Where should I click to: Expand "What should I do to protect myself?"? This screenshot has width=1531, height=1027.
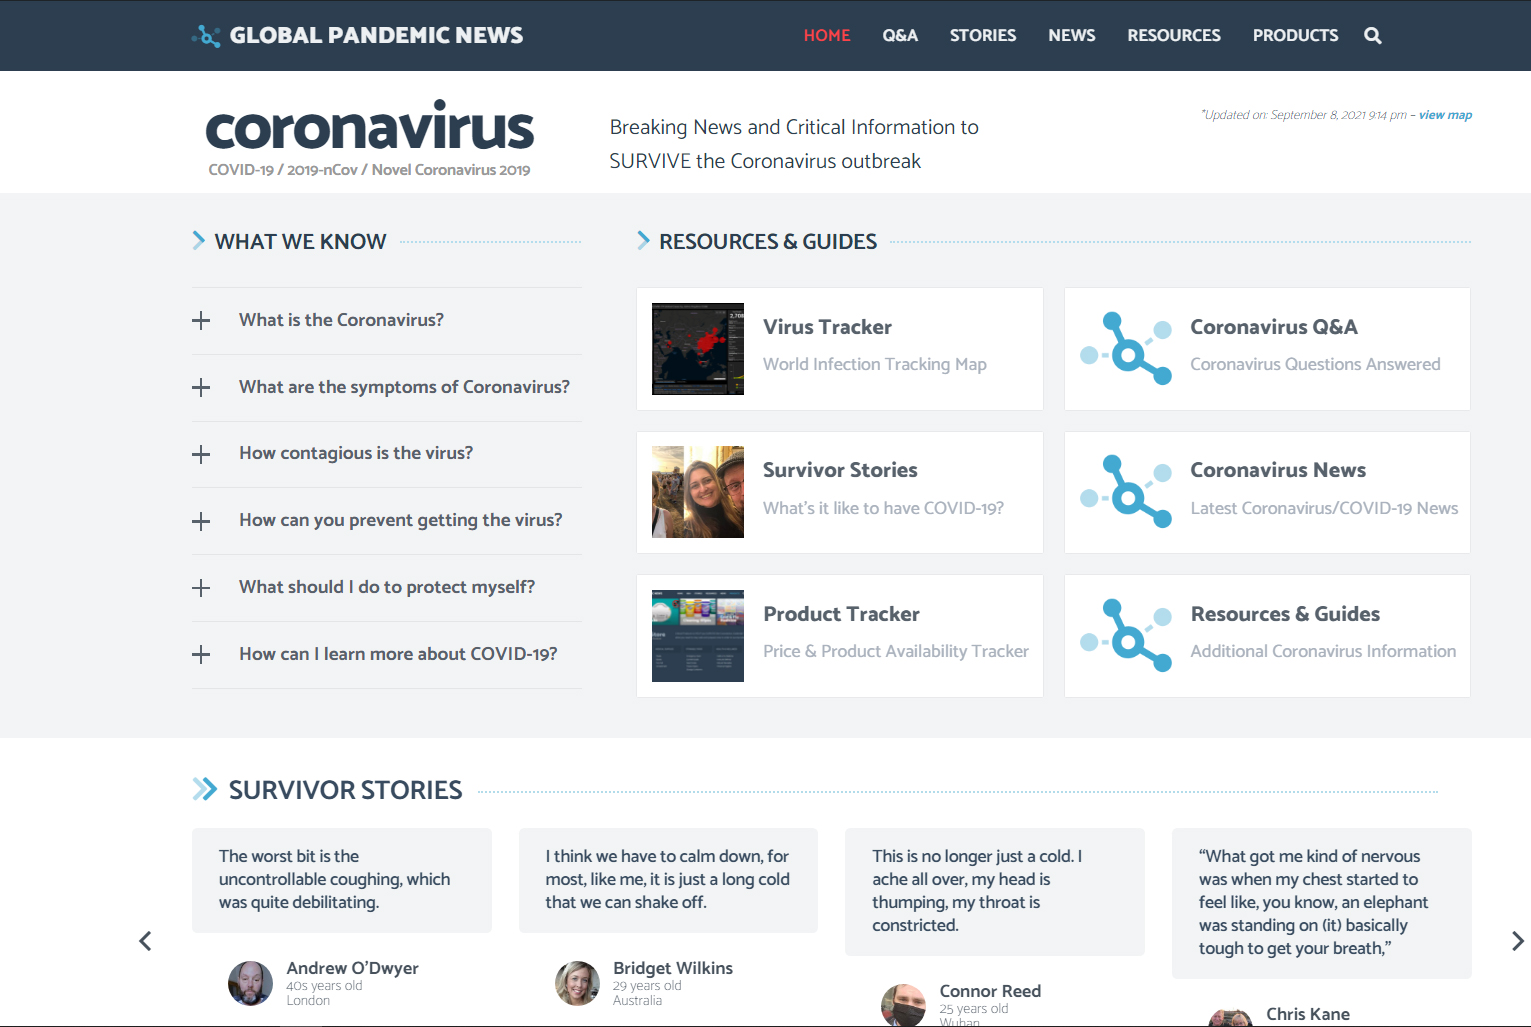(201, 588)
